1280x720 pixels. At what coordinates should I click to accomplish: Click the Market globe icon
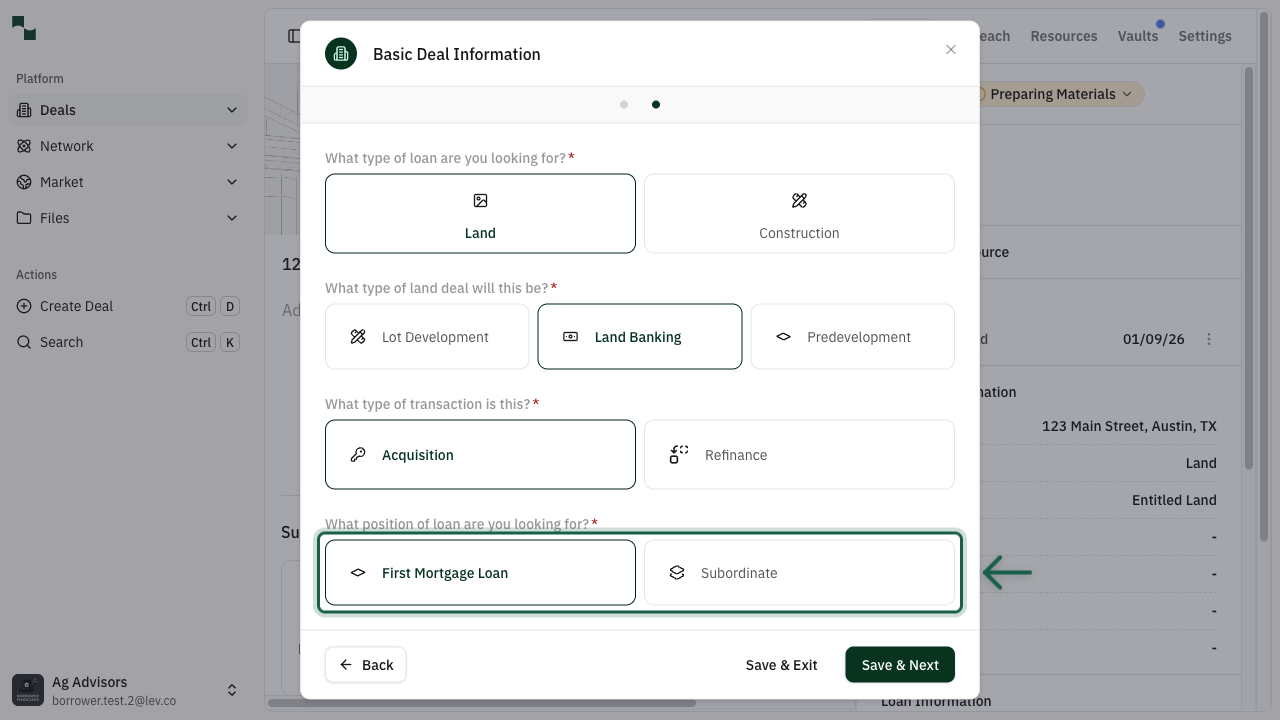click(x=22, y=182)
